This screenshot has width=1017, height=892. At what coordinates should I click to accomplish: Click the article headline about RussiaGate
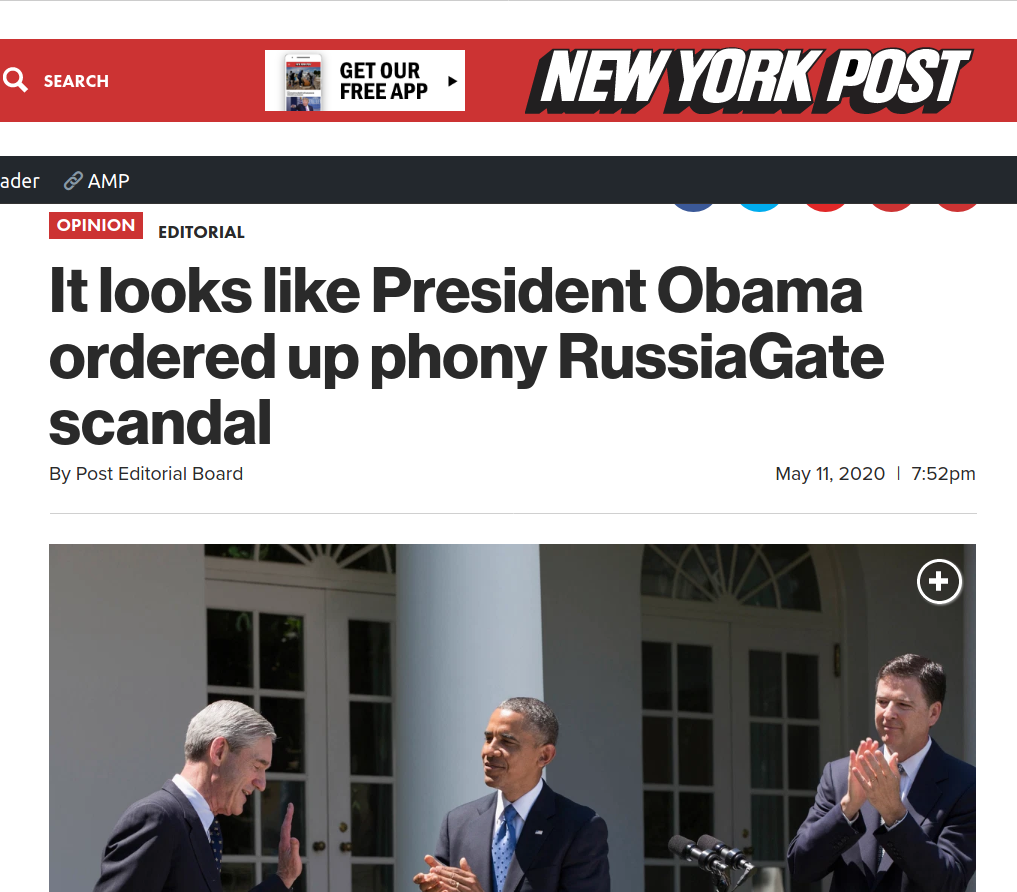coord(466,356)
